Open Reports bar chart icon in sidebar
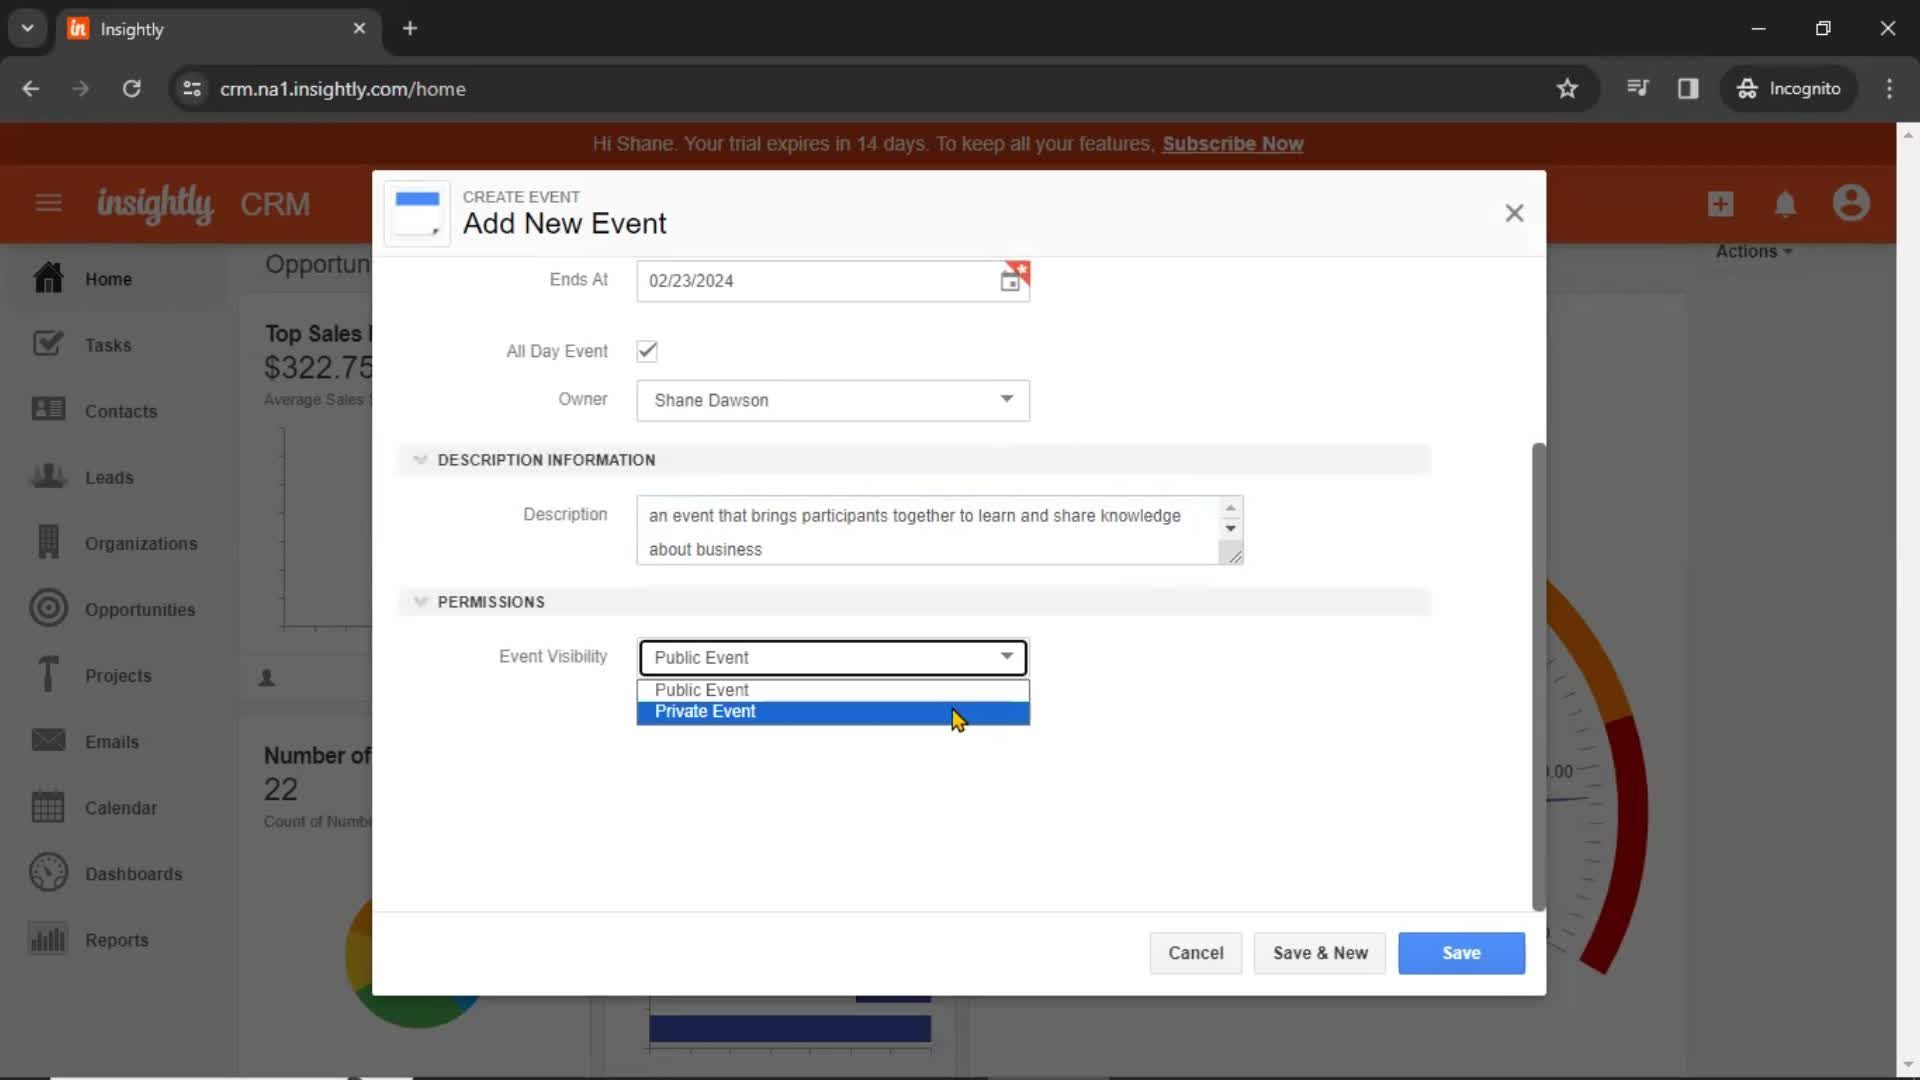The image size is (1920, 1080). [x=48, y=939]
